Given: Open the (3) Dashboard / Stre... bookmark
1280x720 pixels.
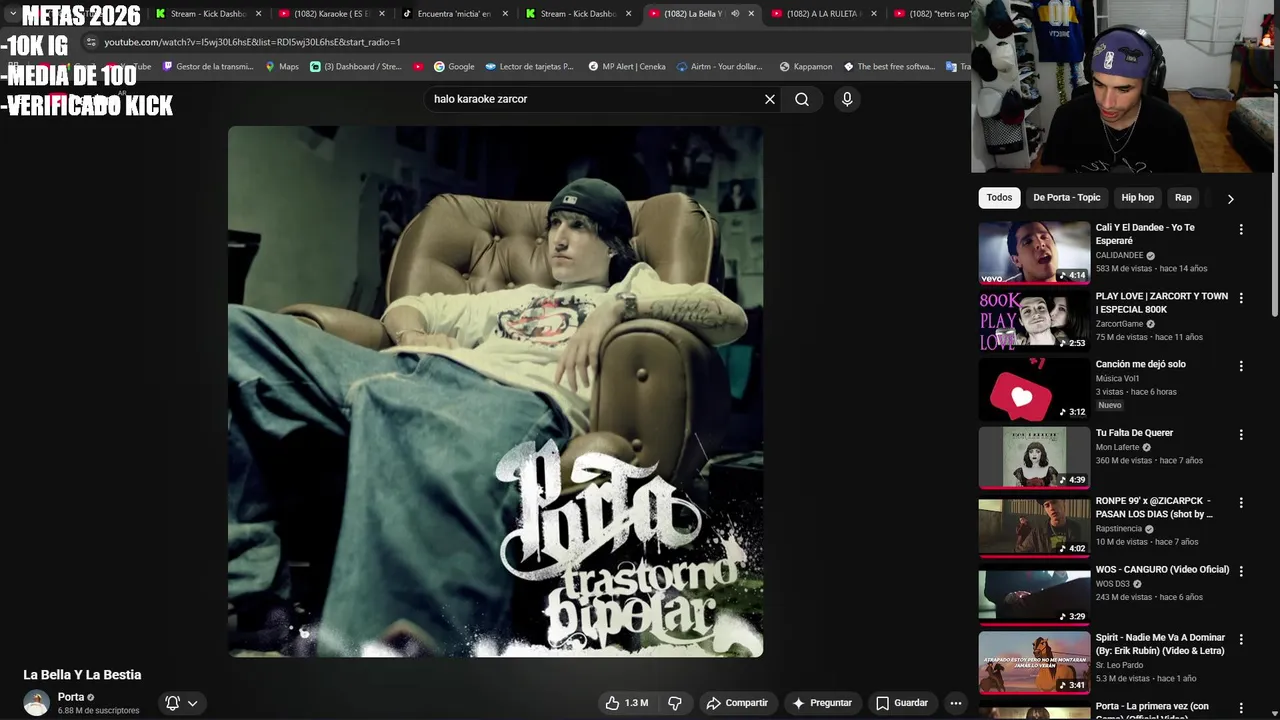Looking at the screenshot, I should point(356,67).
